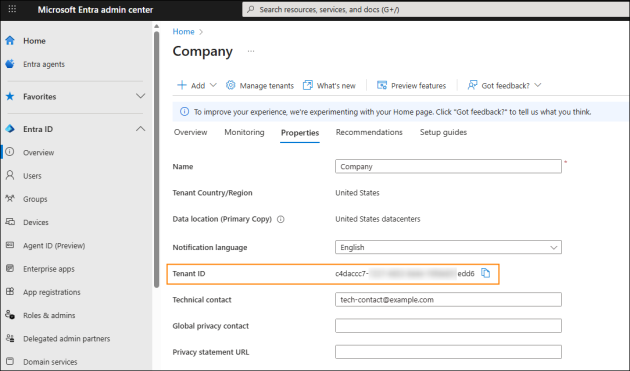Viewport: 630px width, 371px height.
Task: Open the Notification language dropdown
Action: click(x=448, y=247)
